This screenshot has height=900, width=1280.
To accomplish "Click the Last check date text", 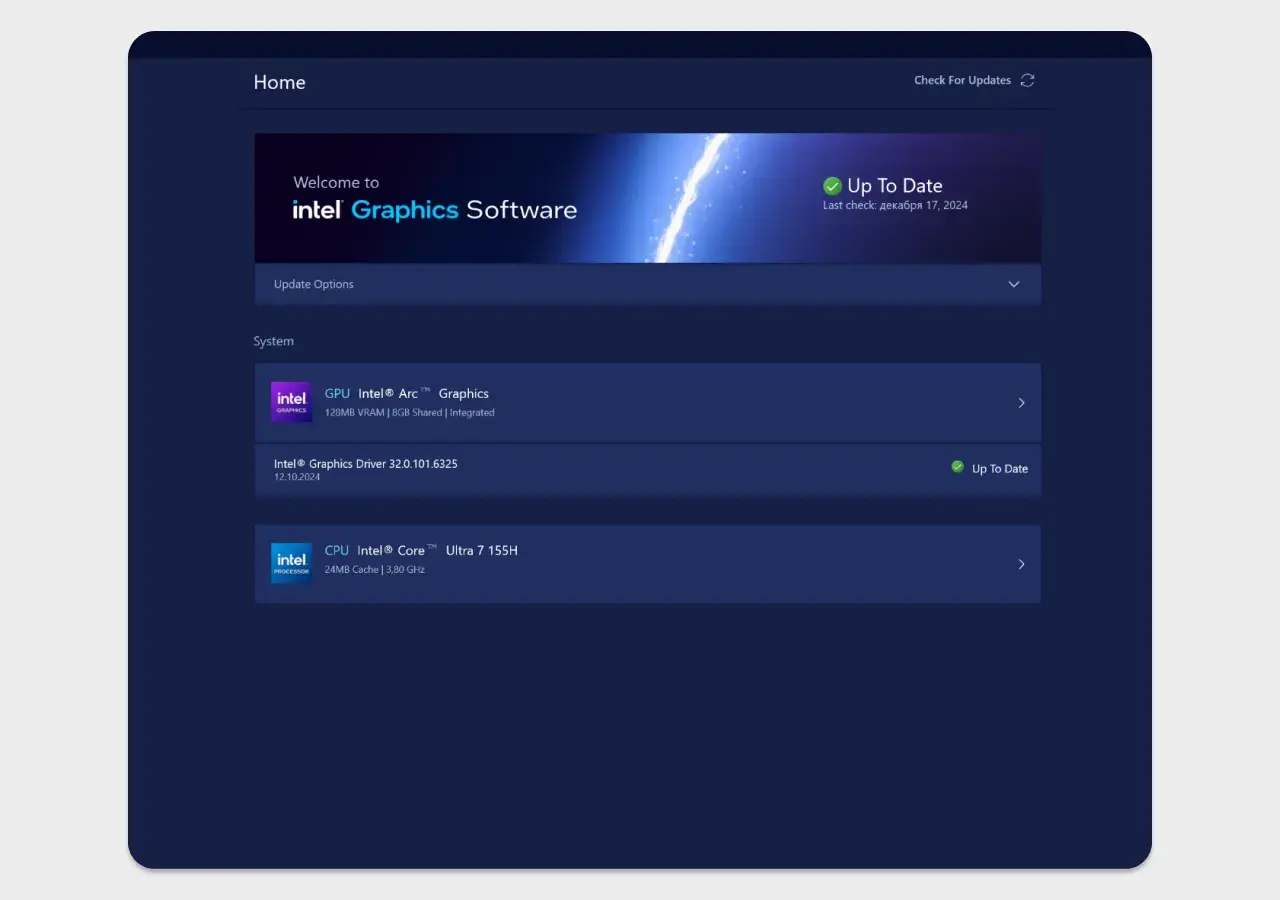I will (x=895, y=205).
